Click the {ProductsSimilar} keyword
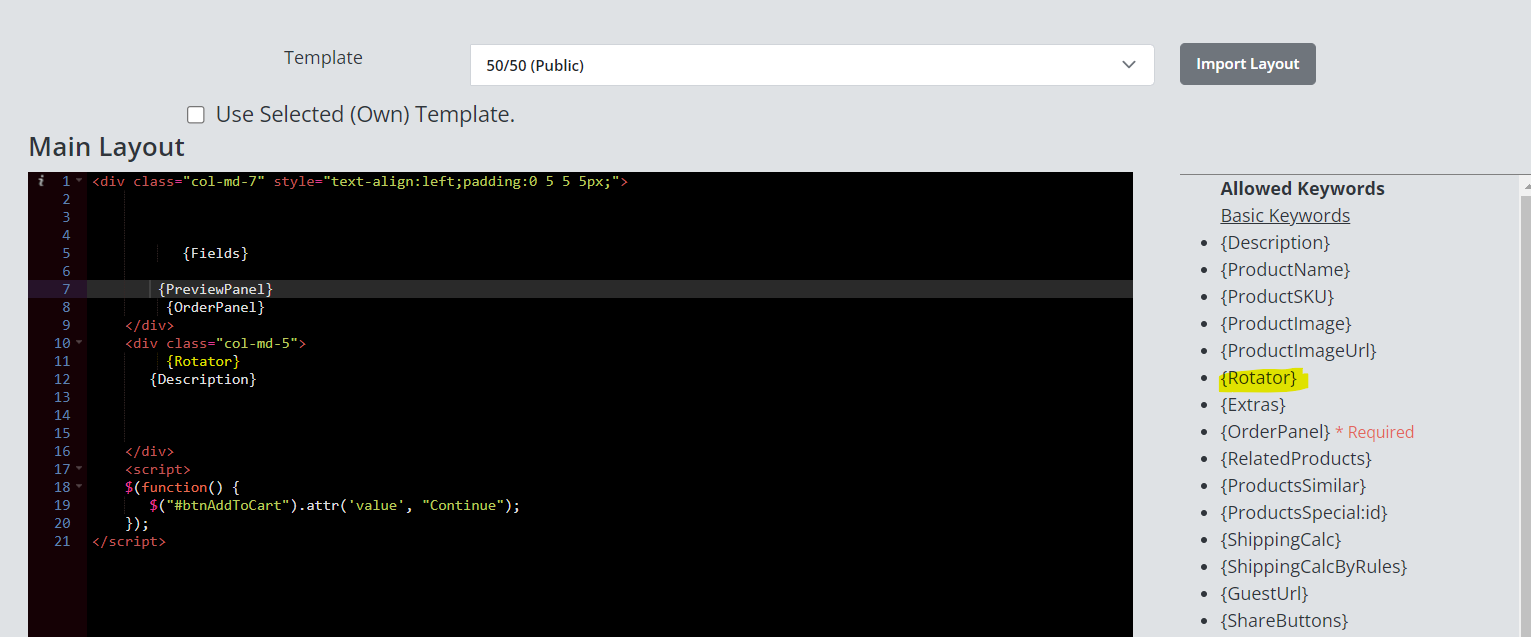The height and width of the screenshot is (637, 1531). click(1293, 486)
